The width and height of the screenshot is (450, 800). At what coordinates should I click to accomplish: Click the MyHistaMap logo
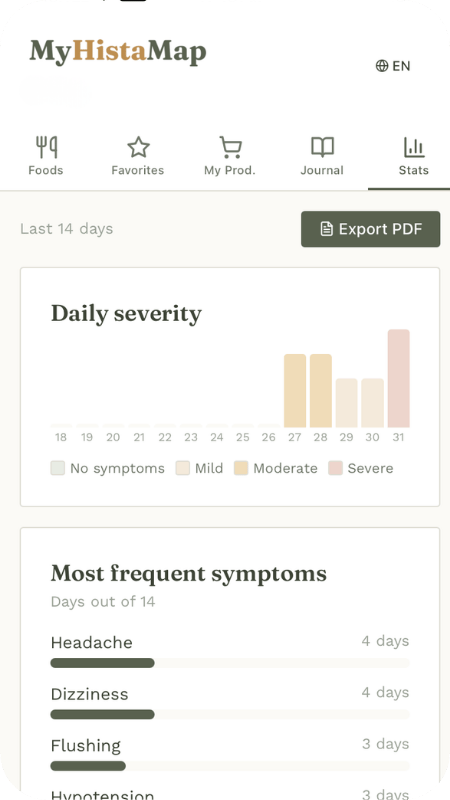tap(118, 52)
